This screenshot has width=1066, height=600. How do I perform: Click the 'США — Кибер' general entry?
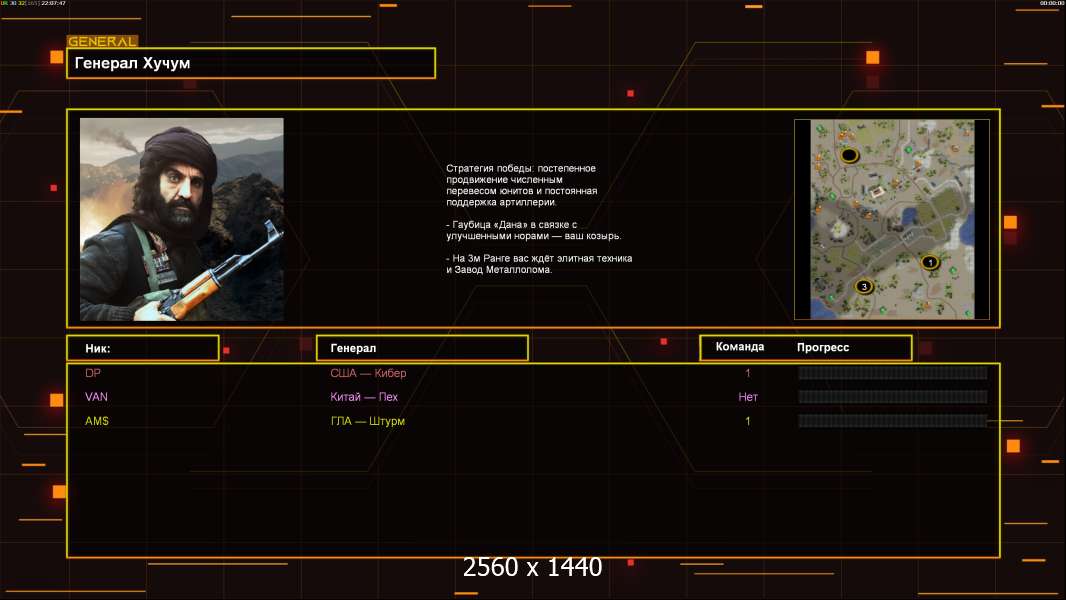(368, 373)
